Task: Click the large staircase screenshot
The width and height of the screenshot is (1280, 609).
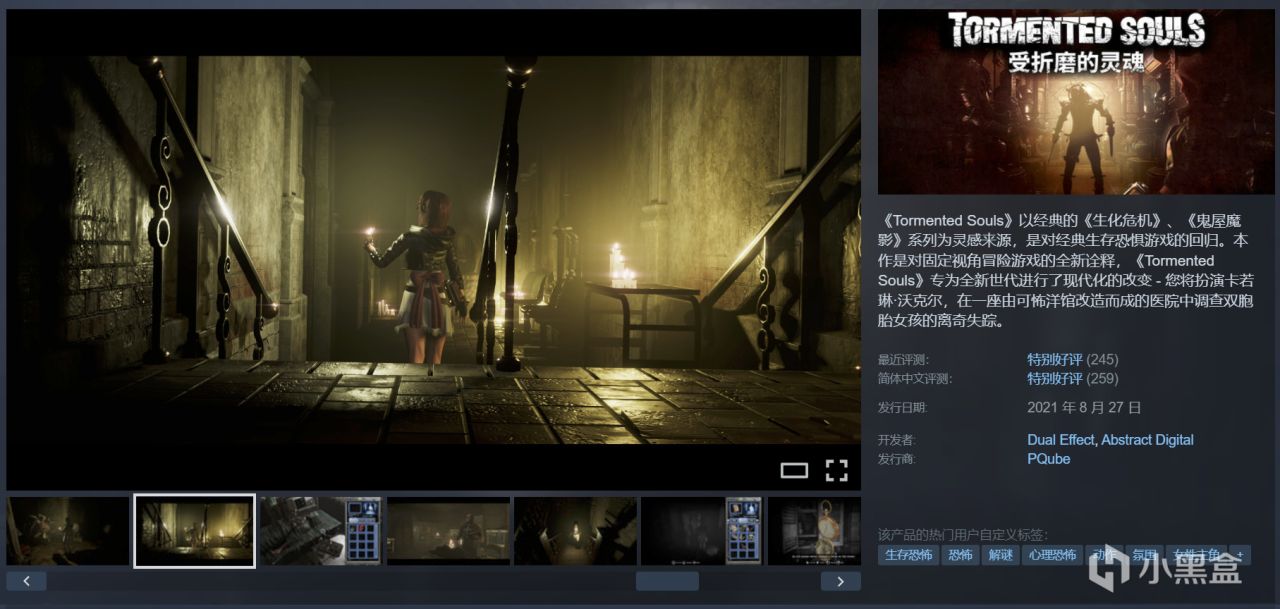Action: pos(433,249)
